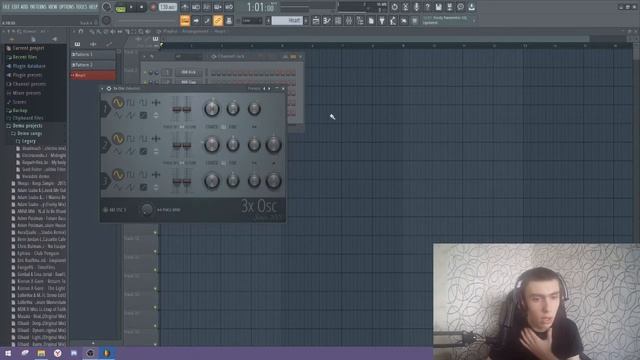The width and height of the screenshot is (640, 360).
Task: Select sine wave shape for oscillator 3
Action: [x=118, y=175]
